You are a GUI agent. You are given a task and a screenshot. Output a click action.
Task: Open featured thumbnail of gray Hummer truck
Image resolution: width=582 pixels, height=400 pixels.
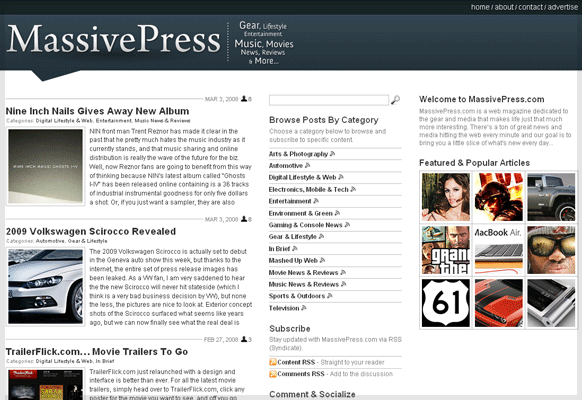551,197
